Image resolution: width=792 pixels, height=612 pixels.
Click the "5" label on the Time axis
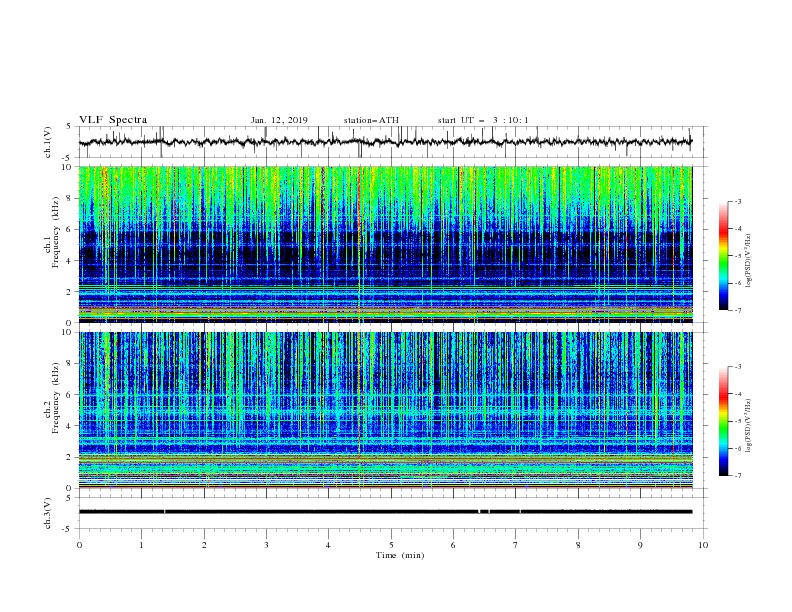(x=391, y=545)
